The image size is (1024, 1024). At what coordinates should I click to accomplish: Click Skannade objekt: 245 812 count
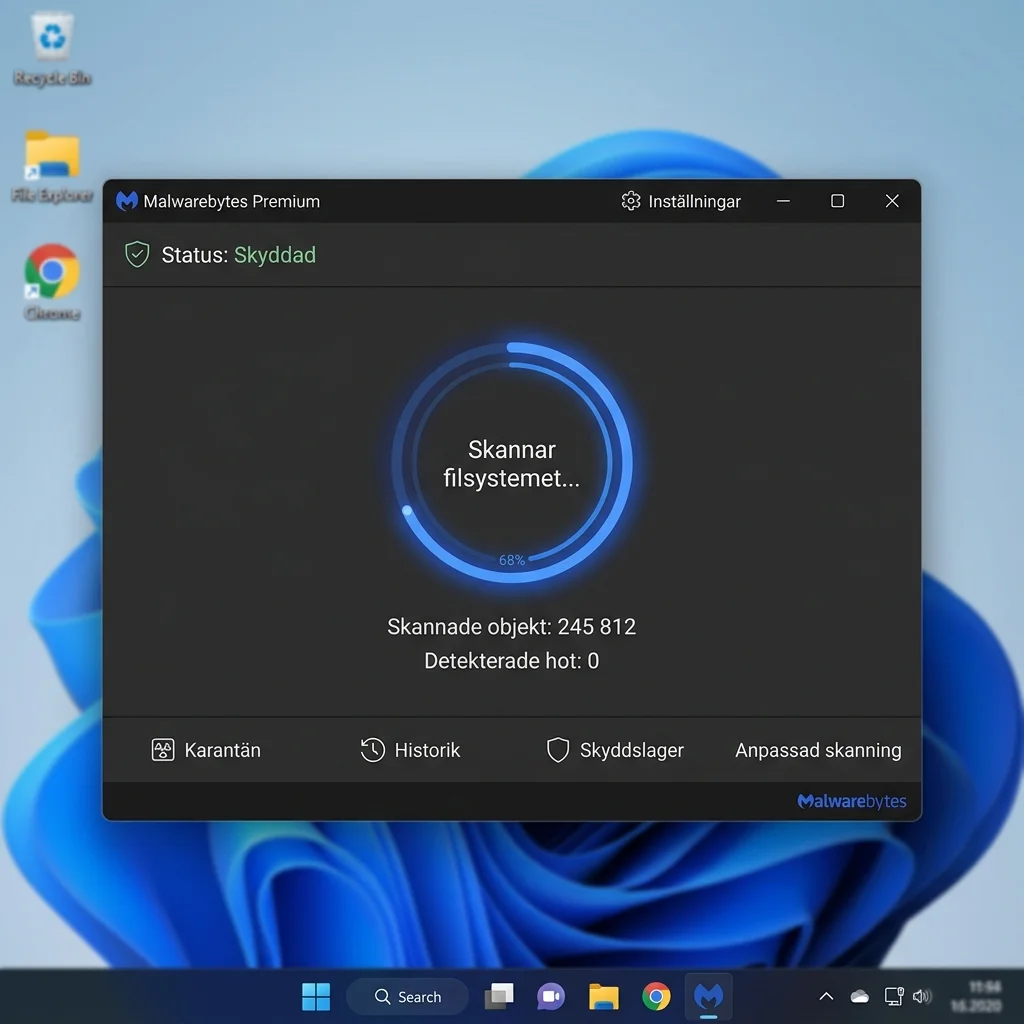click(x=511, y=626)
